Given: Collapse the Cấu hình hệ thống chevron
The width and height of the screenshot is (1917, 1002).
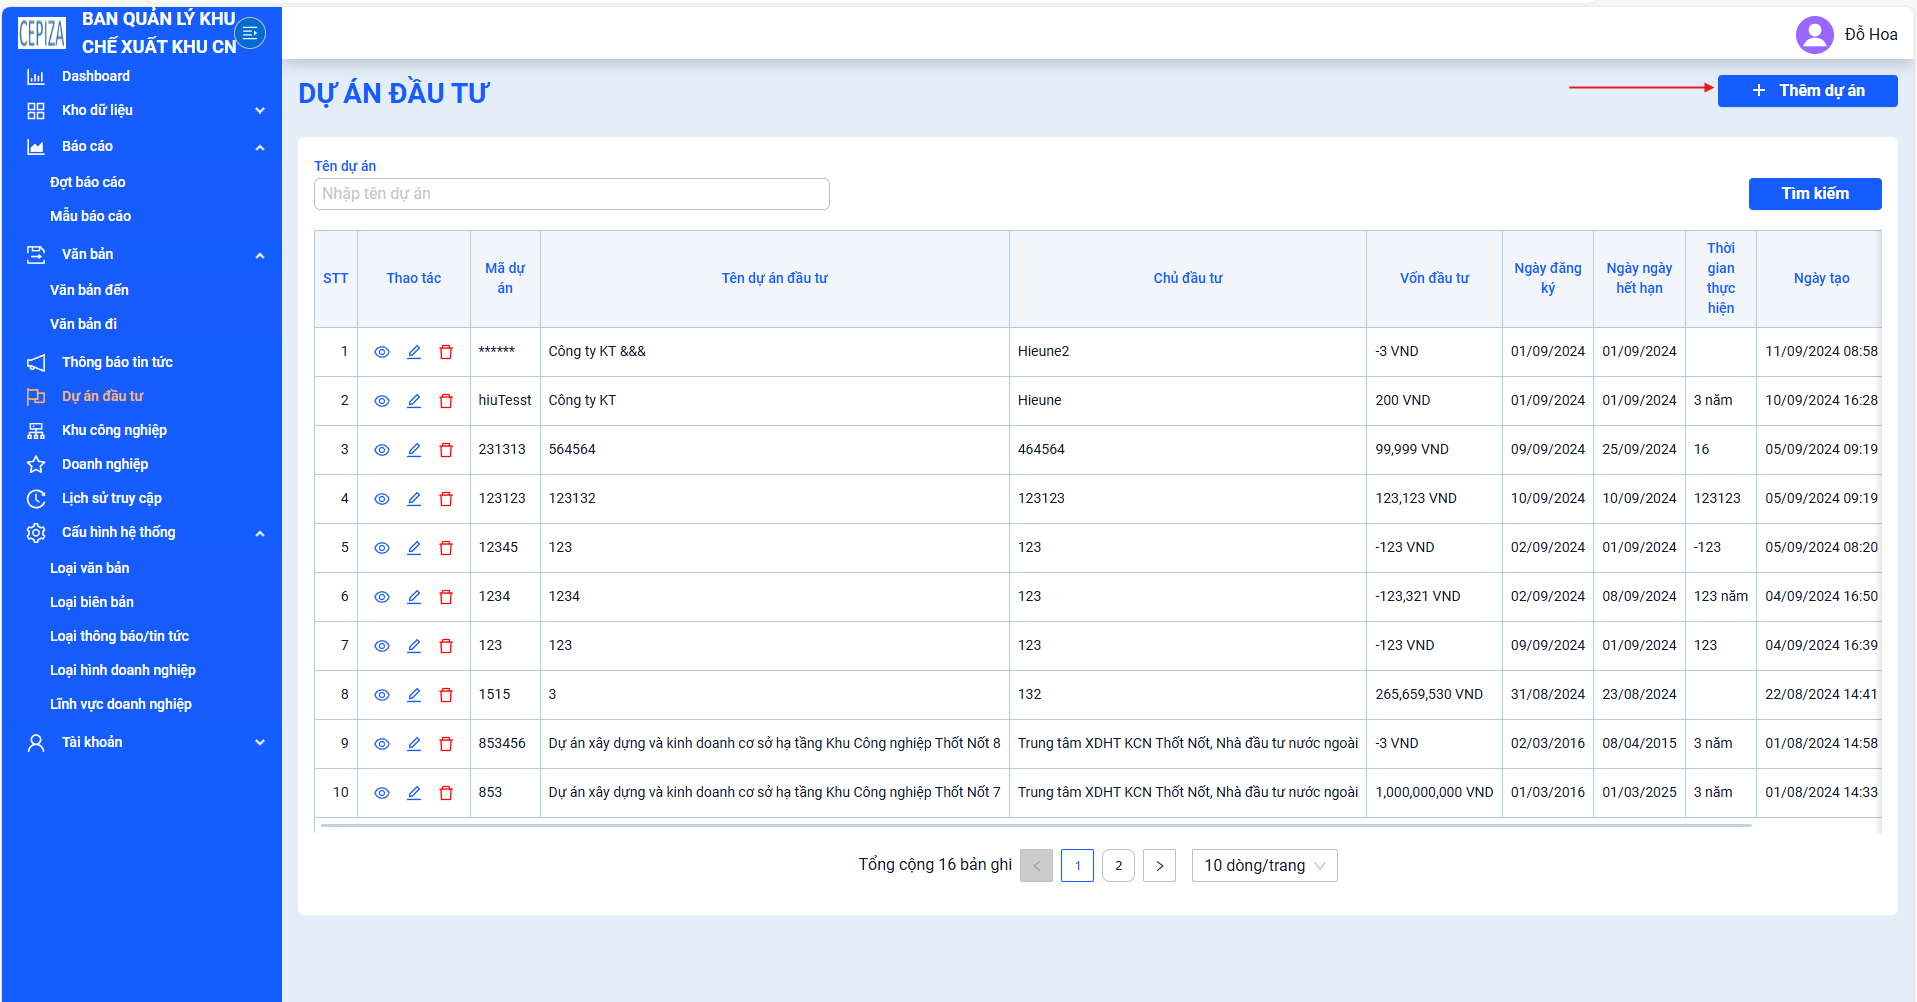Looking at the screenshot, I should [x=260, y=533].
